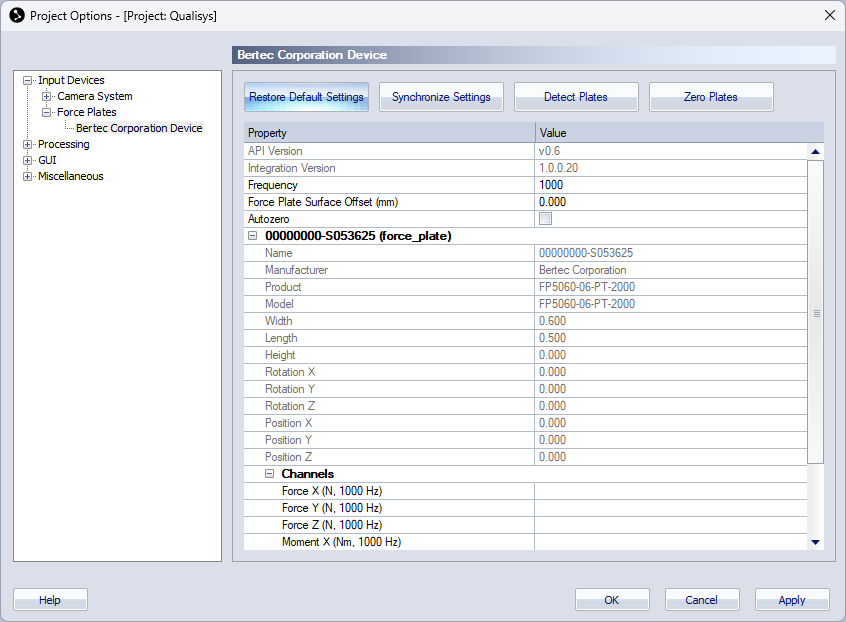Open Help
Screen dimensions: 846x622
(50, 600)
